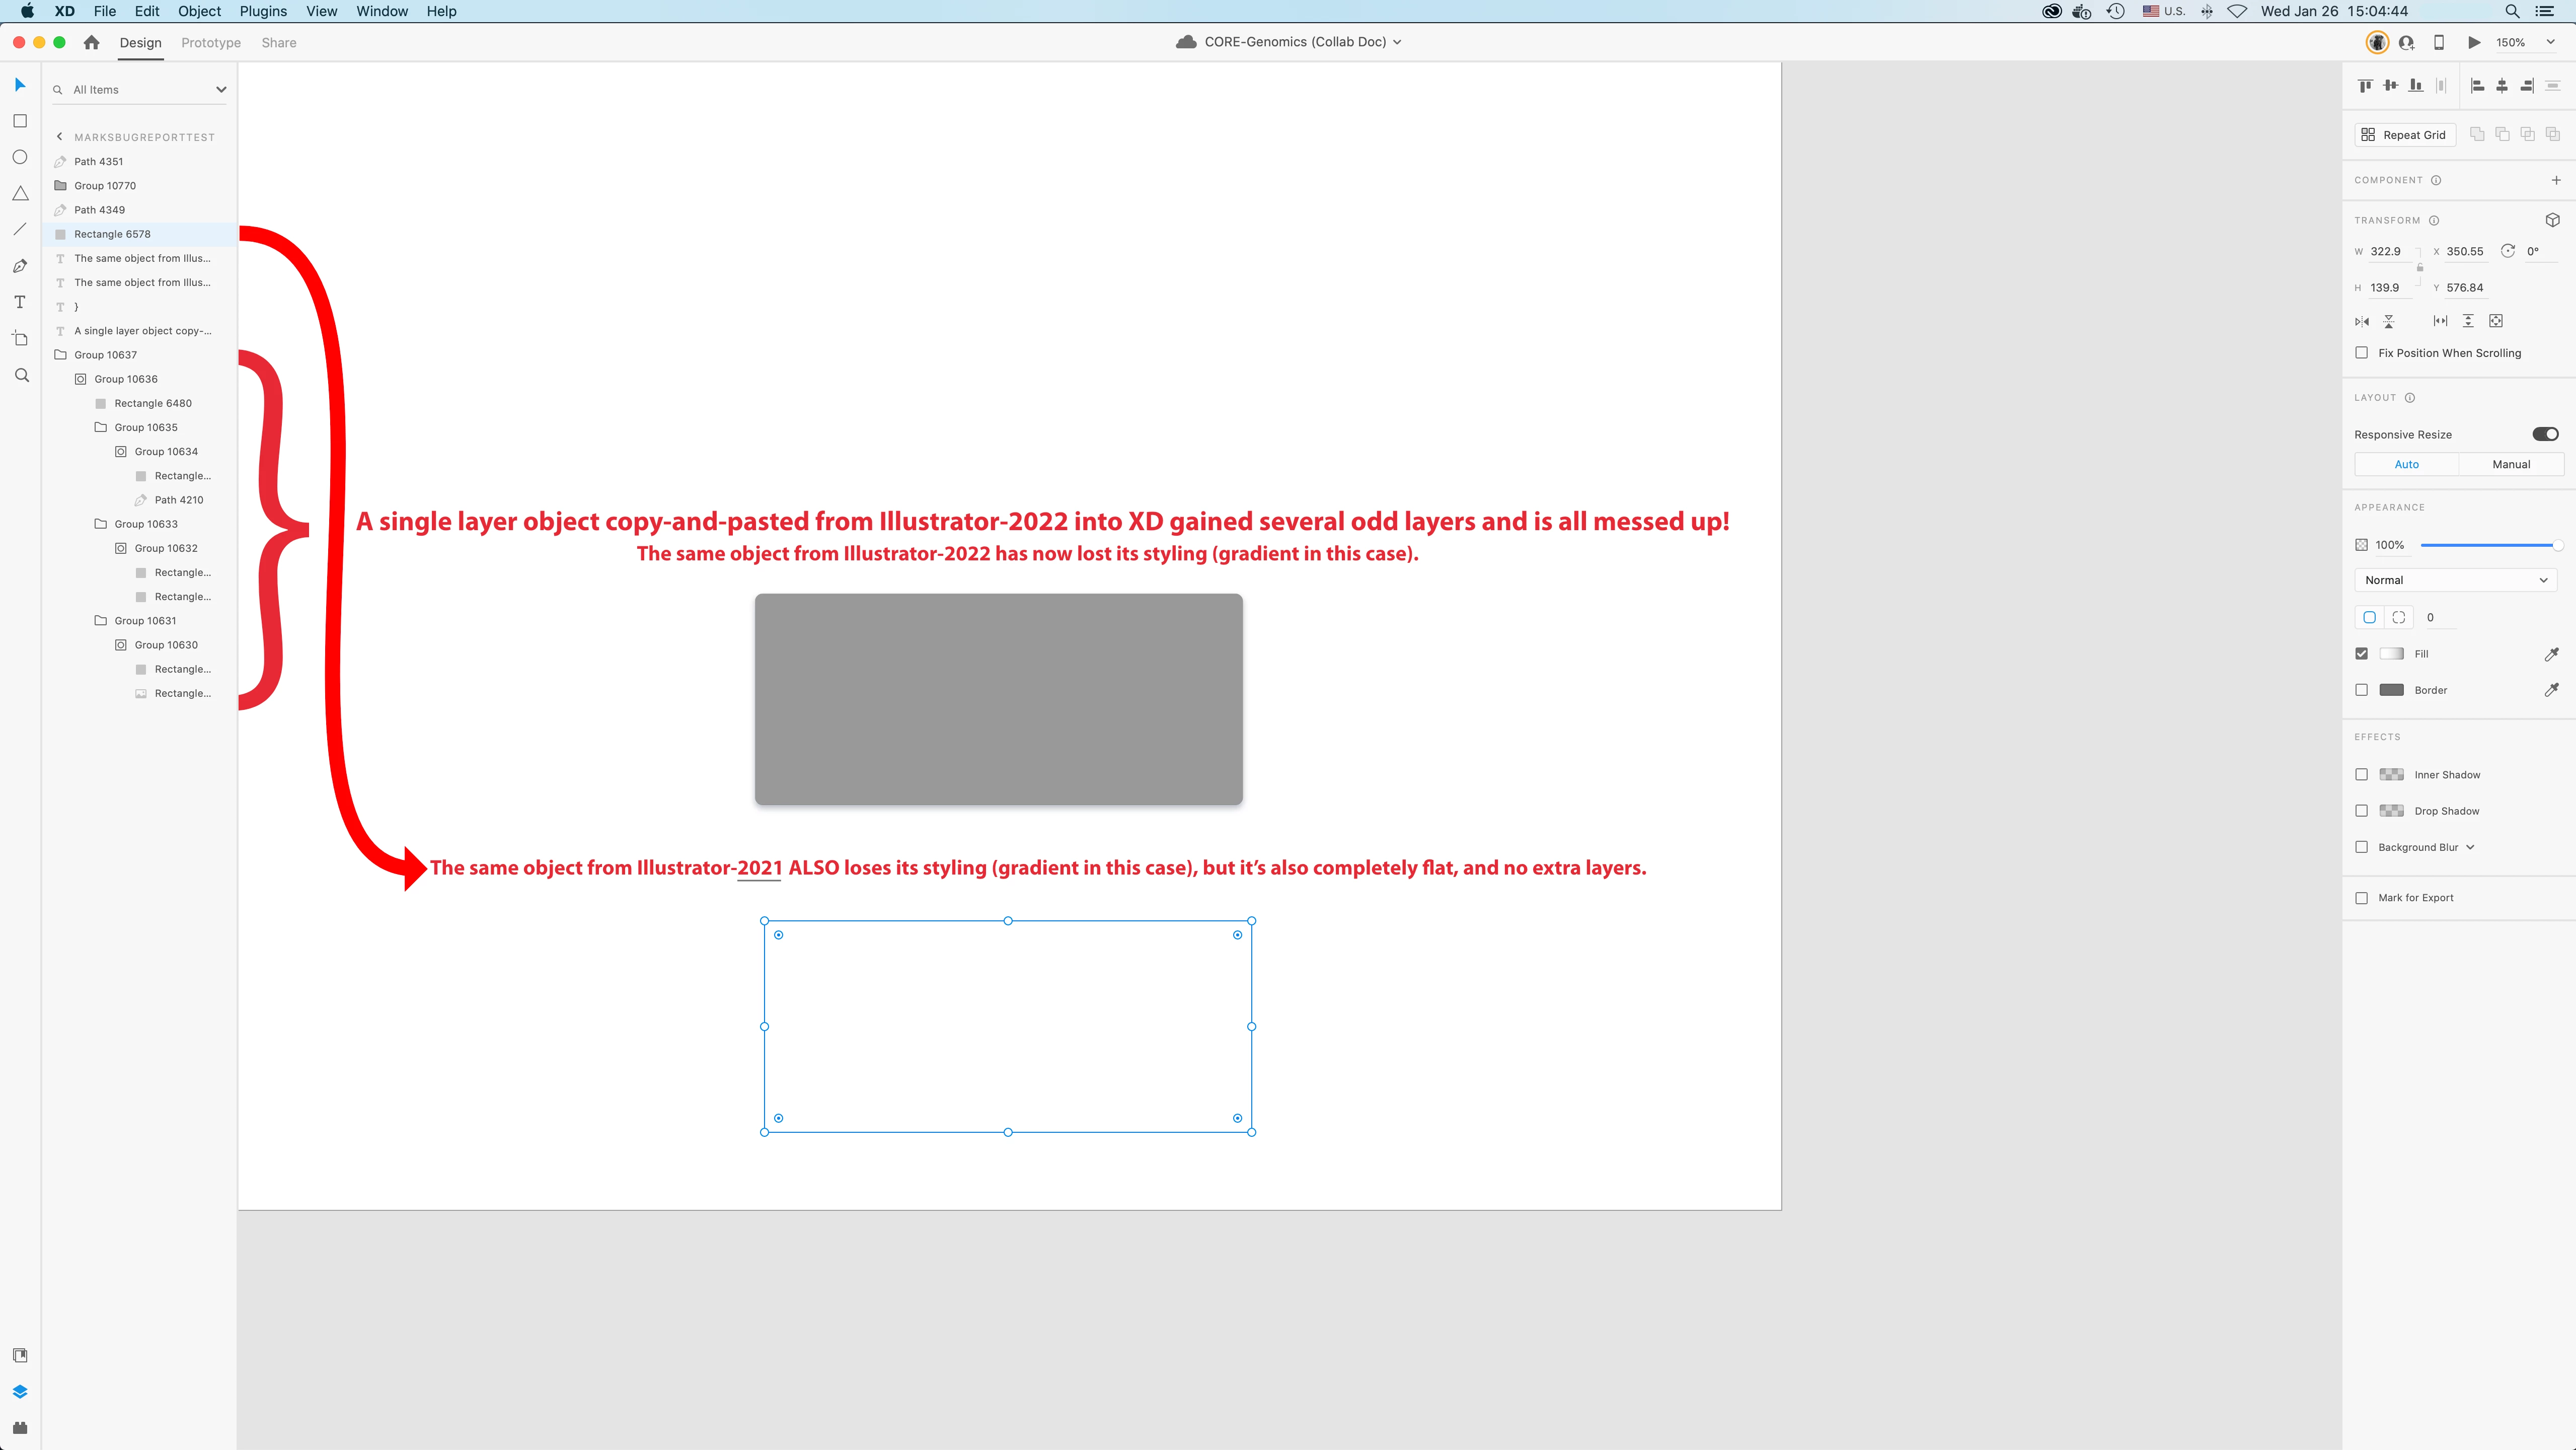
Task: Click the Repeat Grid button
Action: tap(2404, 135)
